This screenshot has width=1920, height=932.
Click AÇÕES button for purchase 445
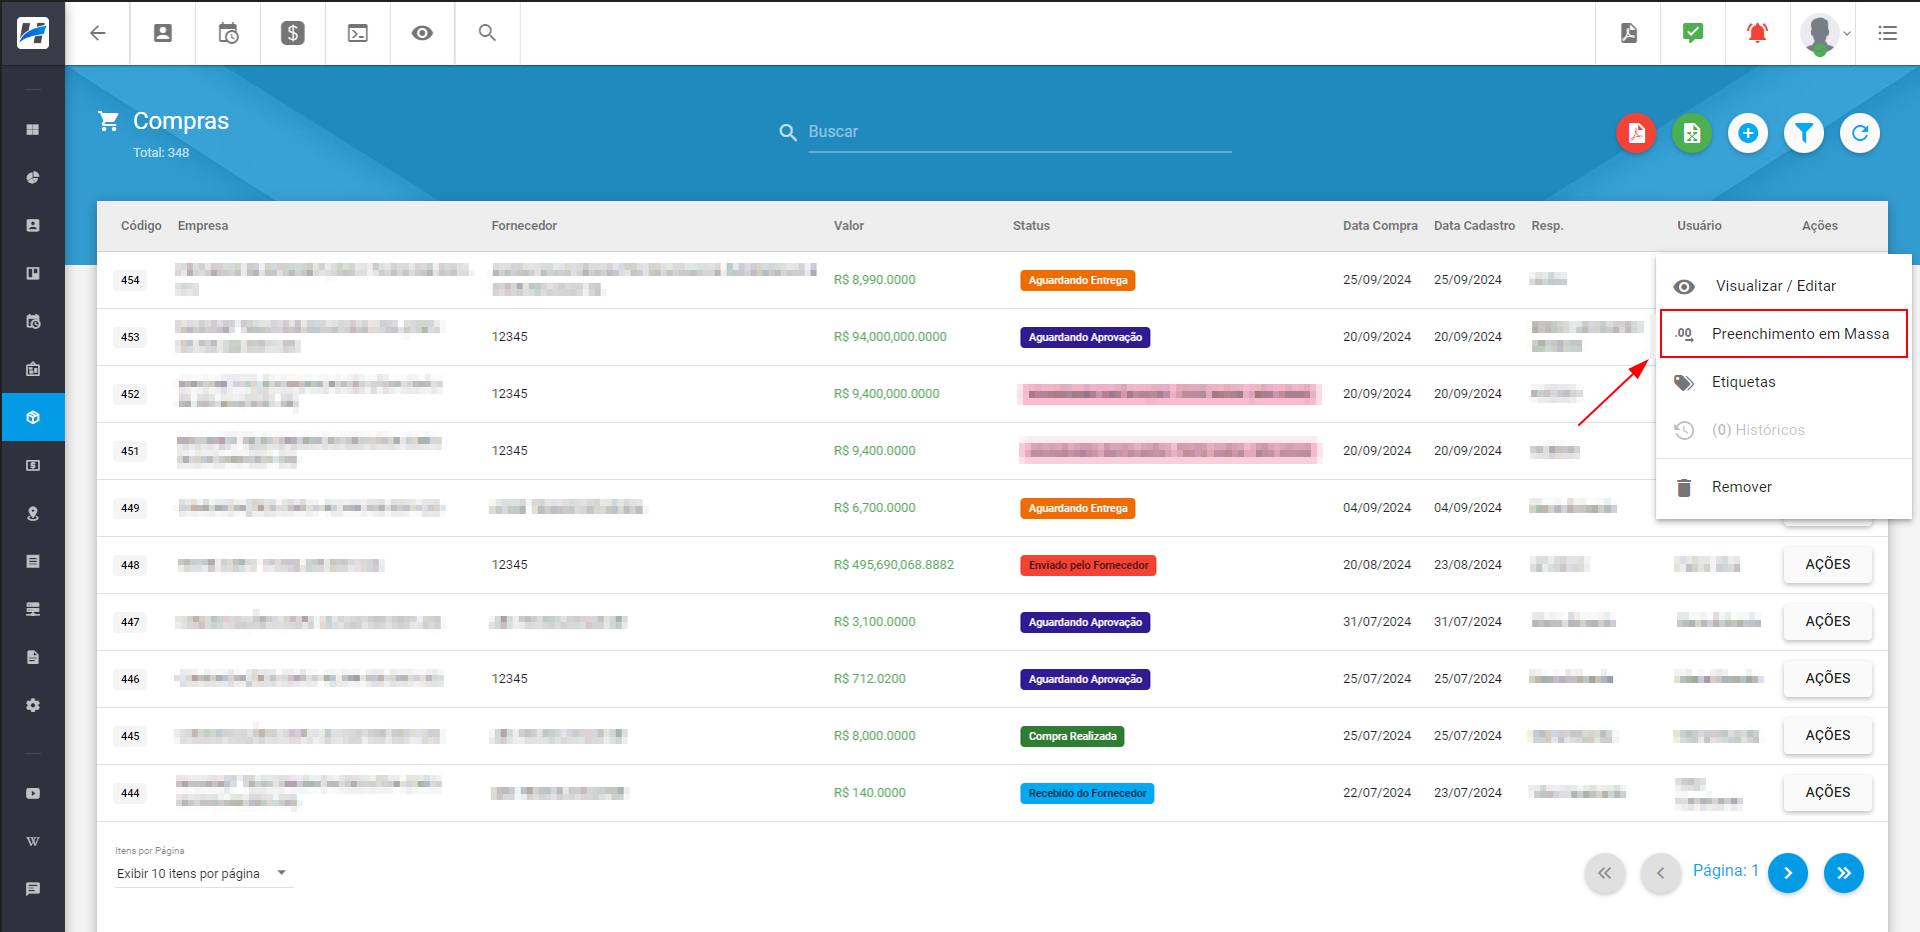tap(1828, 736)
